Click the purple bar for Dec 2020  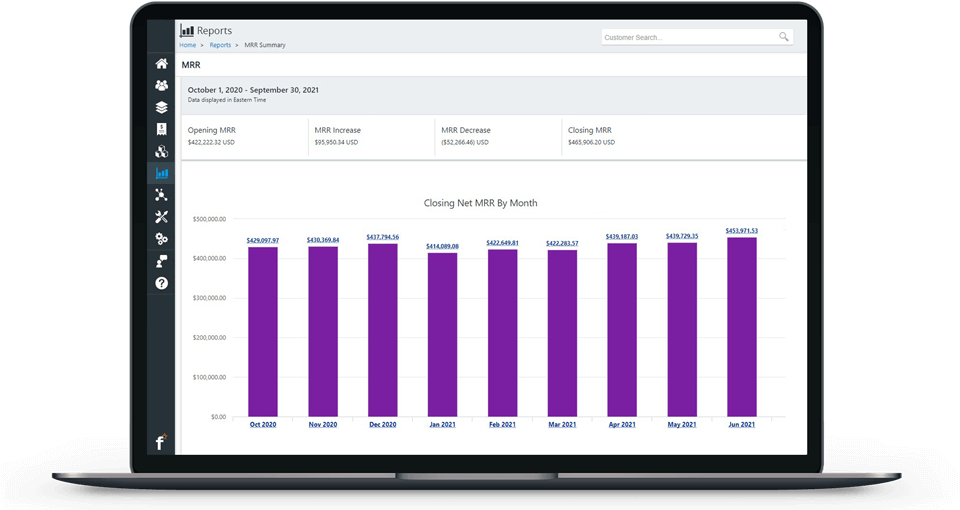382,330
